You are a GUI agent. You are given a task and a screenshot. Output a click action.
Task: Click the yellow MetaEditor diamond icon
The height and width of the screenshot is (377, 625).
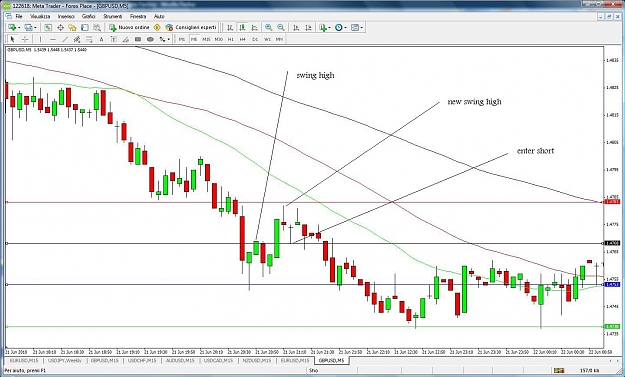[x=157, y=27]
